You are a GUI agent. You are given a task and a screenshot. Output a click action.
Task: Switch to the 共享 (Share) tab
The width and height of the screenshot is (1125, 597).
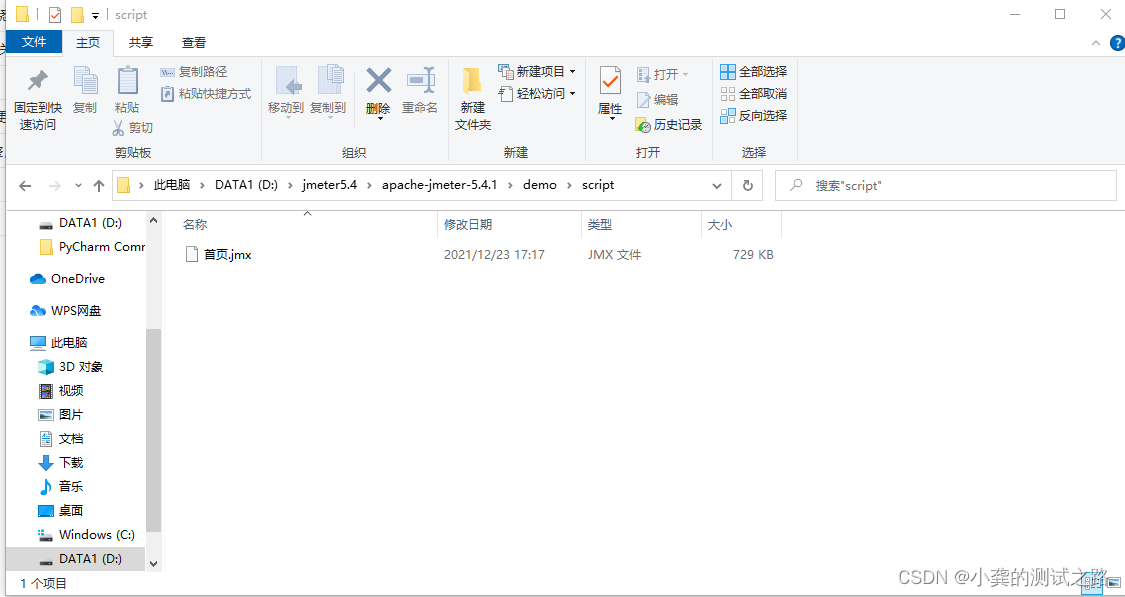coord(140,42)
